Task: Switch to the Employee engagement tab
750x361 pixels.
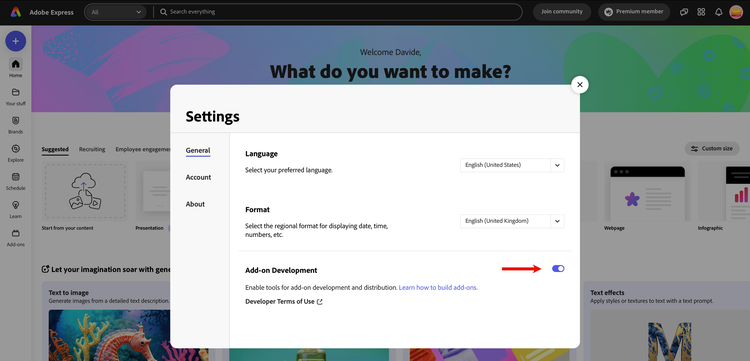Action: 143,149
